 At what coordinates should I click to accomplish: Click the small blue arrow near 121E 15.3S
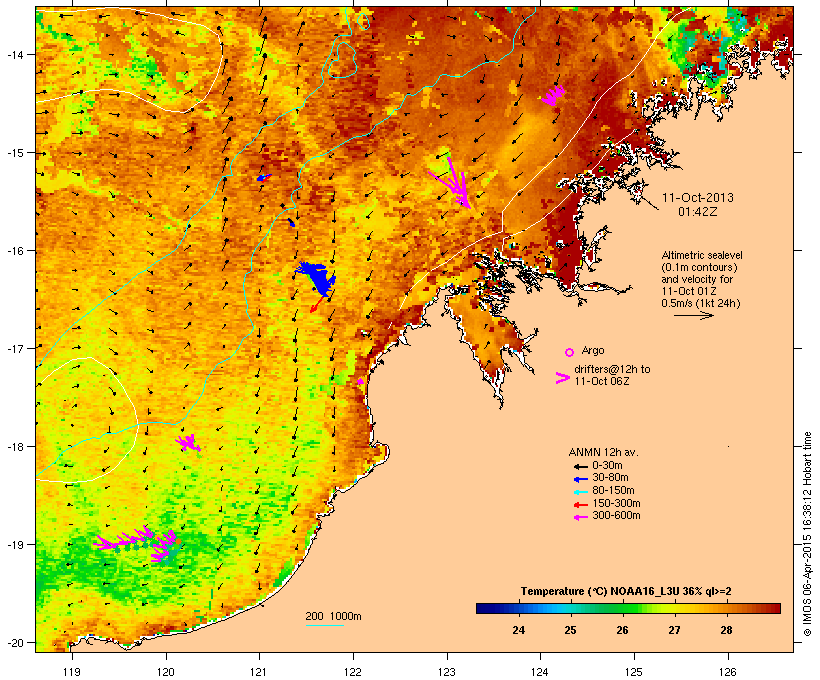click(x=264, y=178)
